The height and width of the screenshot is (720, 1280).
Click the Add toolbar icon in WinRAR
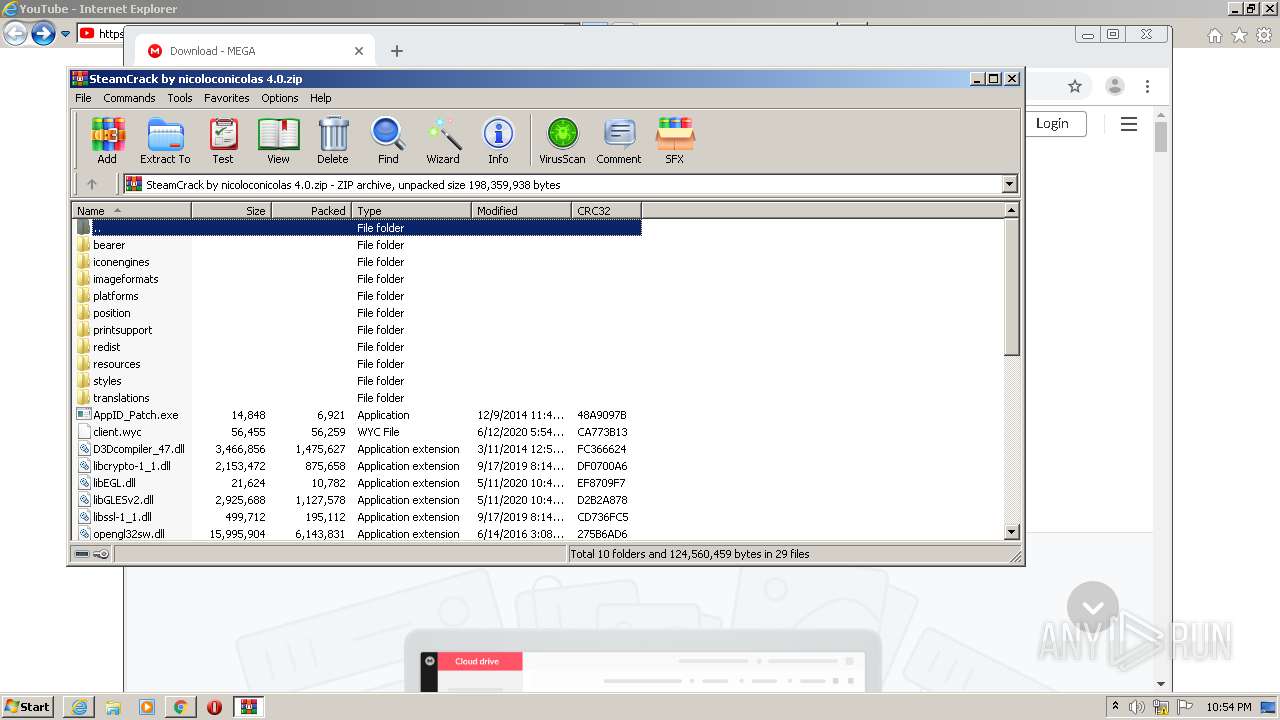pos(107,140)
